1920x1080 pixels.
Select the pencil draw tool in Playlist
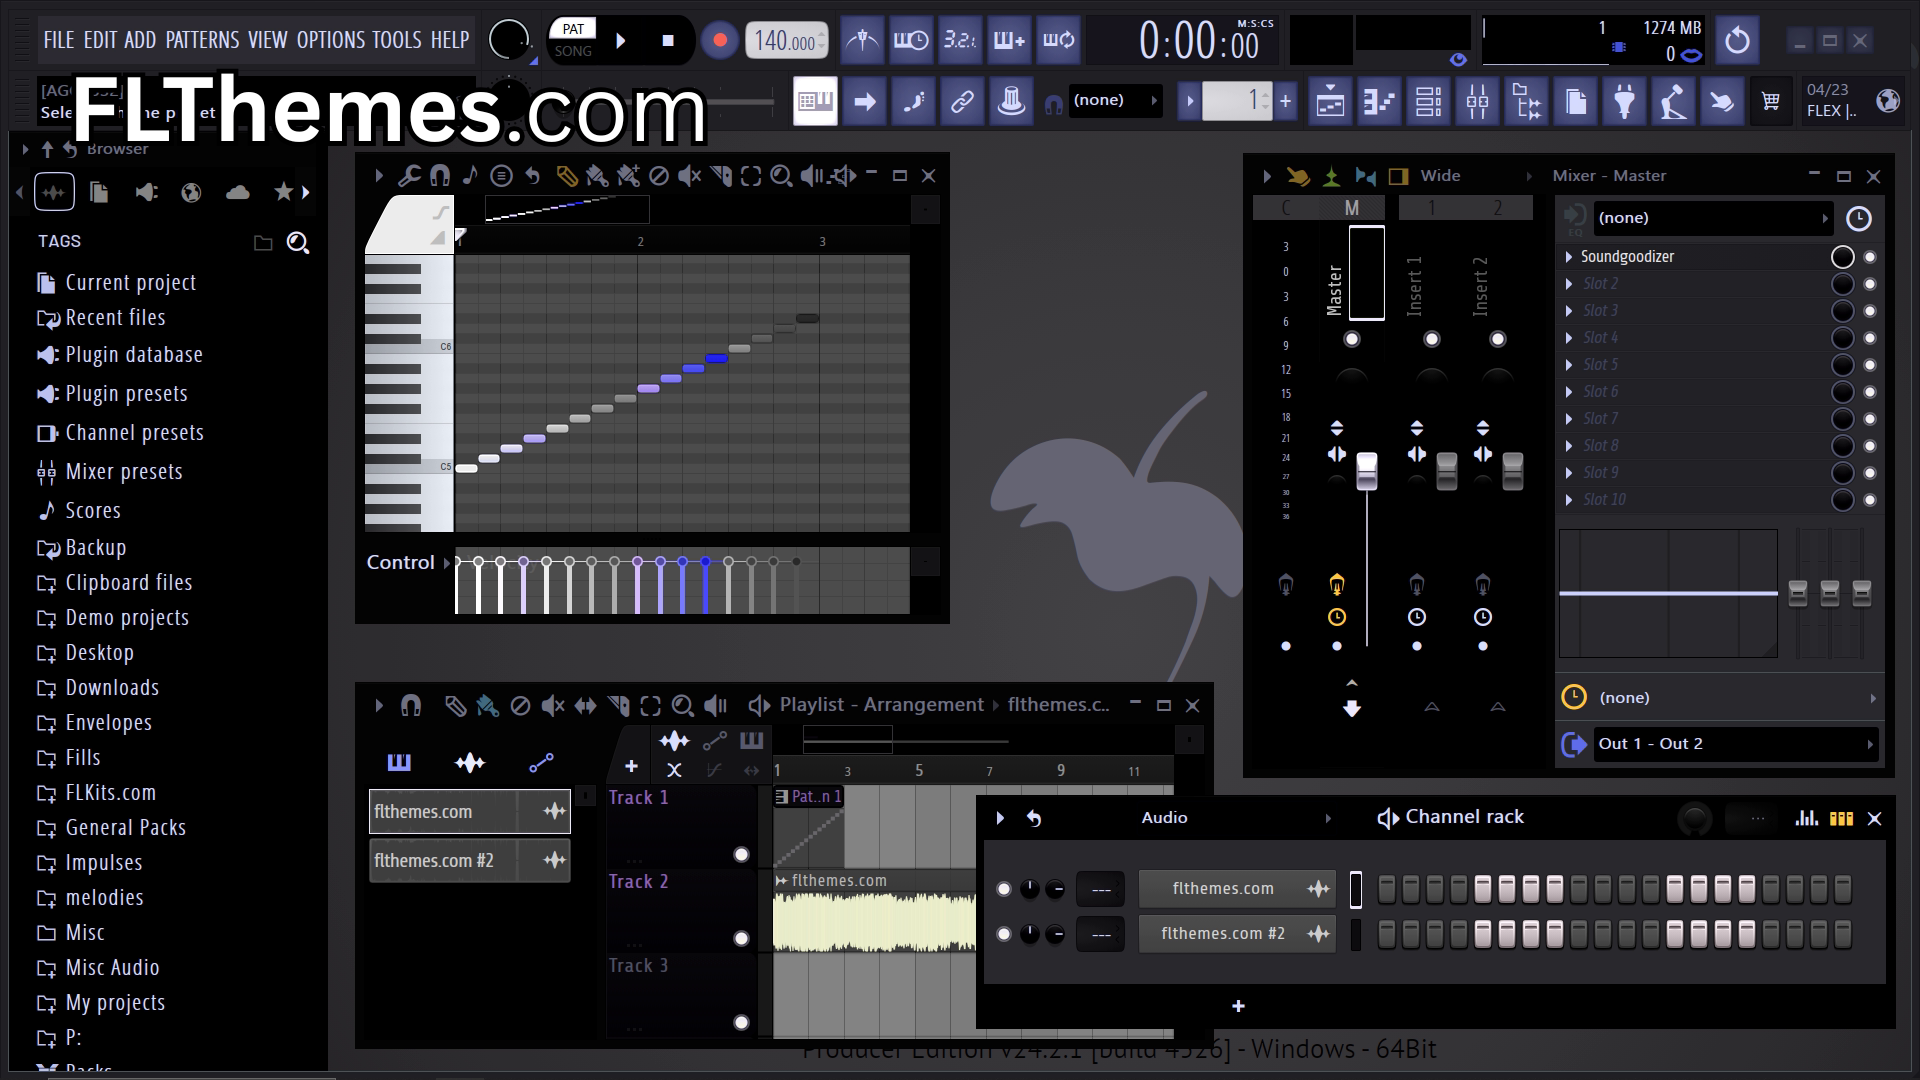[x=456, y=706]
